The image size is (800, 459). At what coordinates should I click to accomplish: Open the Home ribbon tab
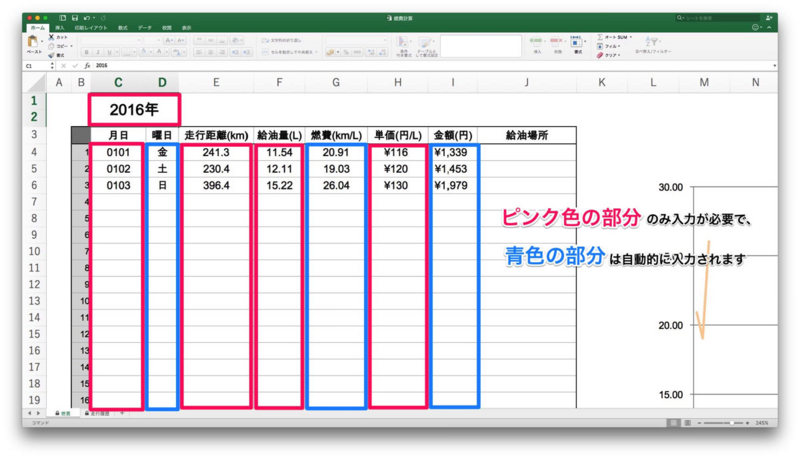click(x=37, y=28)
